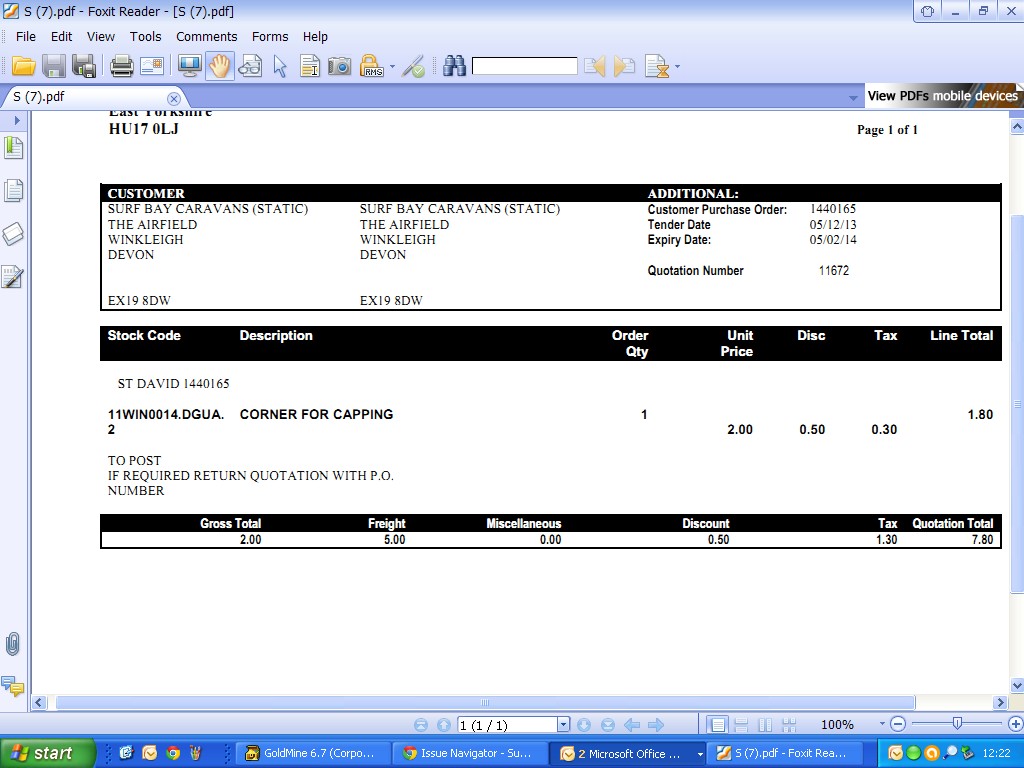This screenshot has width=1024, height=768.
Task: Open the page number dropdown
Action: pyautogui.click(x=563, y=725)
